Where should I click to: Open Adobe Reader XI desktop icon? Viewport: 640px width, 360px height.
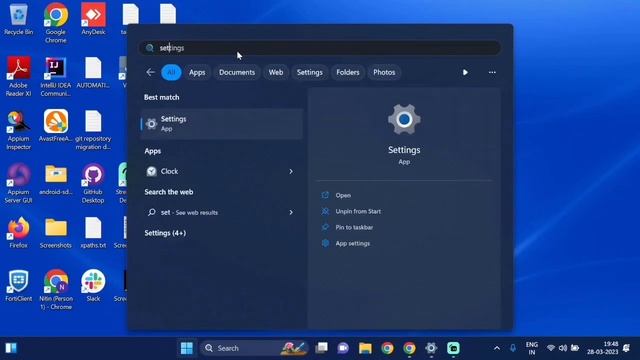point(18,76)
